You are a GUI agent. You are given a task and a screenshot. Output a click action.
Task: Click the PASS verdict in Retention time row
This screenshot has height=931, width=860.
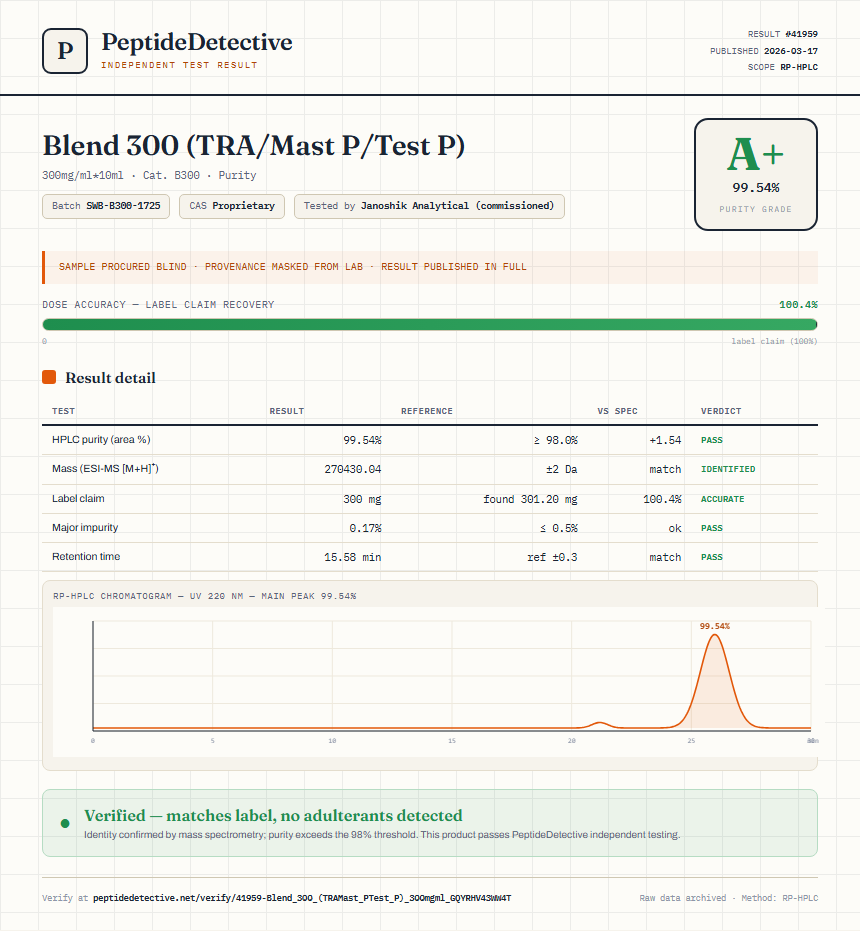pos(712,557)
